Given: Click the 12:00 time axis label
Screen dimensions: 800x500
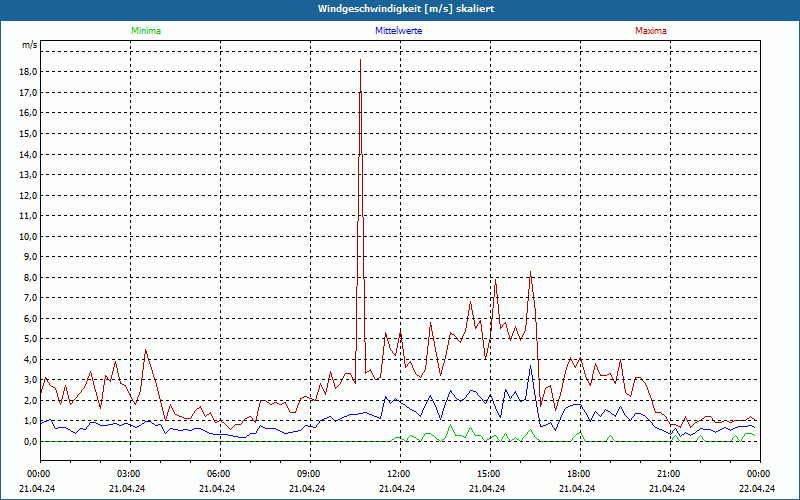Looking at the screenshot, I should [x=400, y=474].
